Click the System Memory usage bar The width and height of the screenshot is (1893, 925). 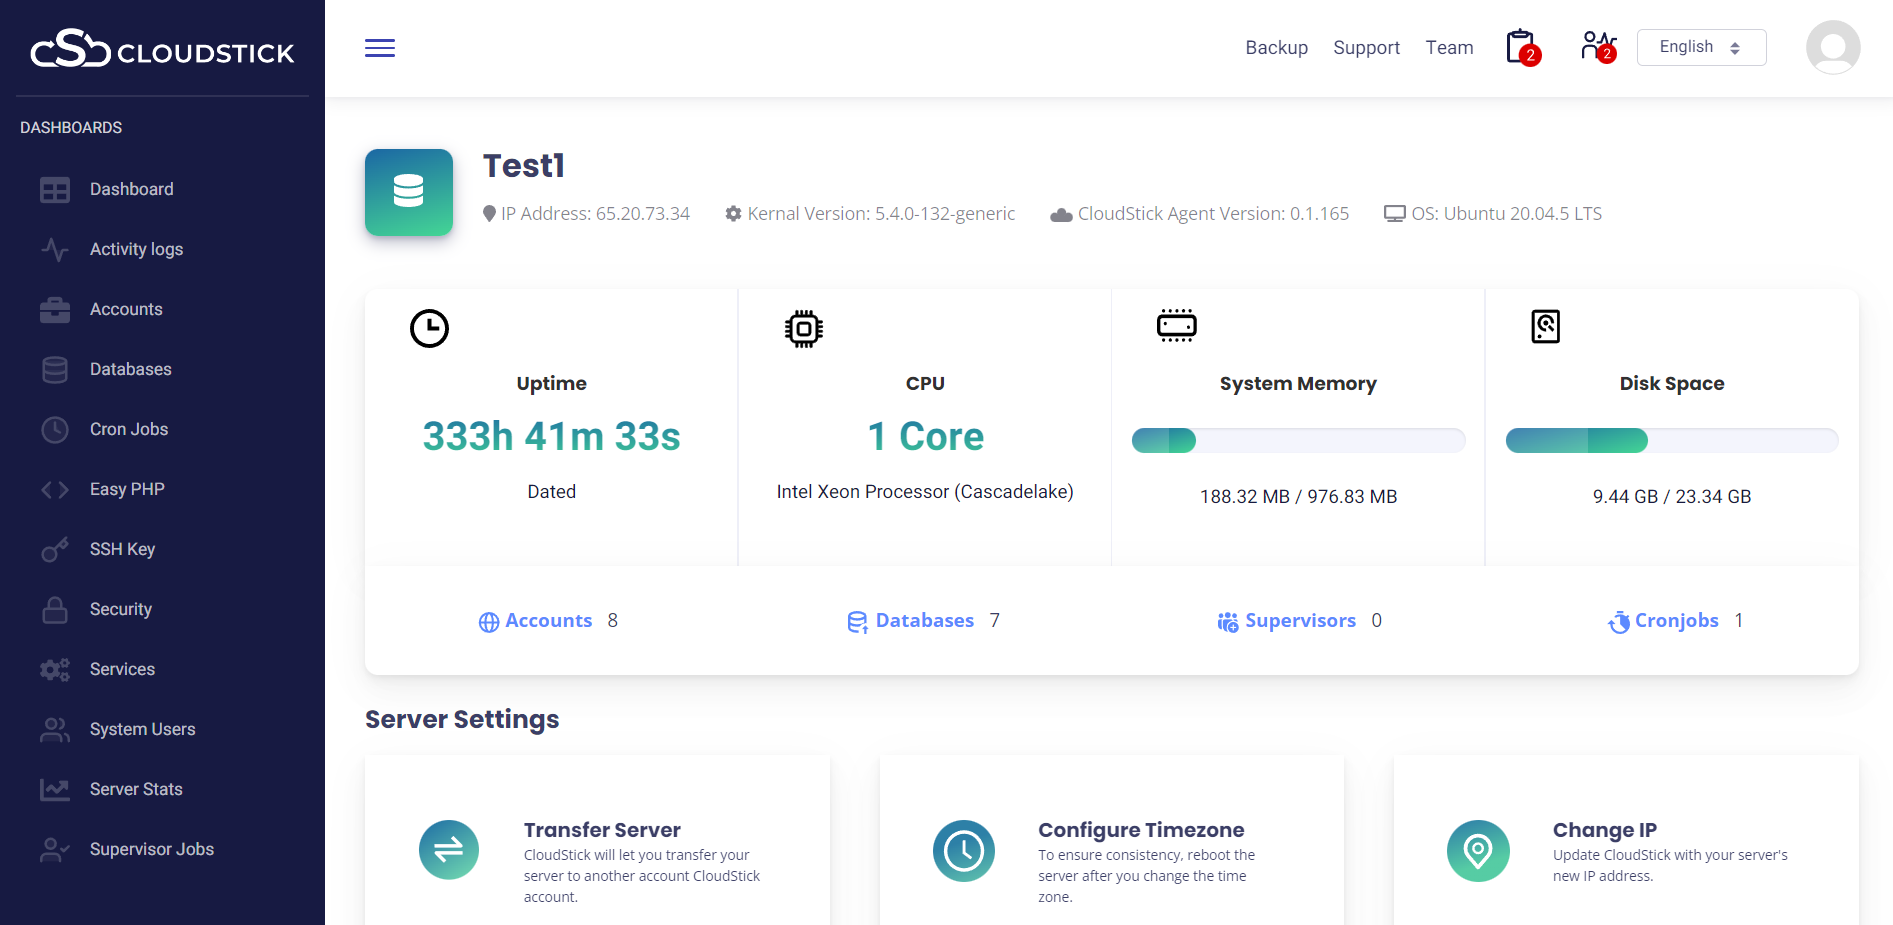click(1298, 440)
